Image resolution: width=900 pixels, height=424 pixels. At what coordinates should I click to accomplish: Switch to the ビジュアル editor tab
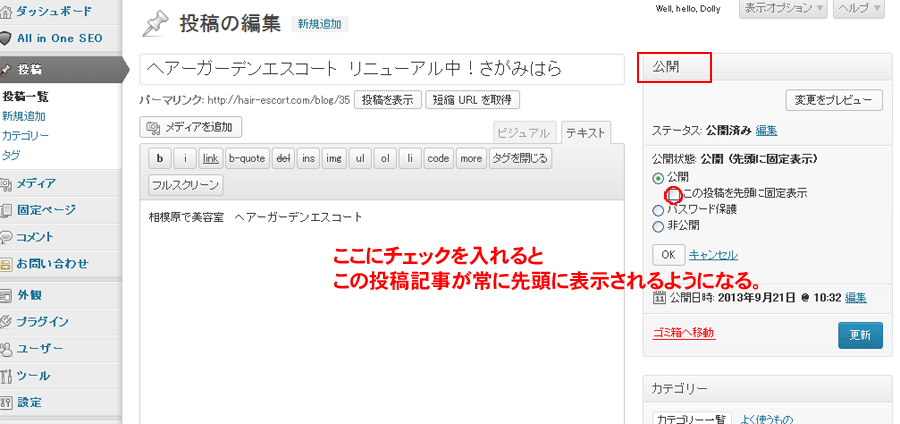[524, 133]
